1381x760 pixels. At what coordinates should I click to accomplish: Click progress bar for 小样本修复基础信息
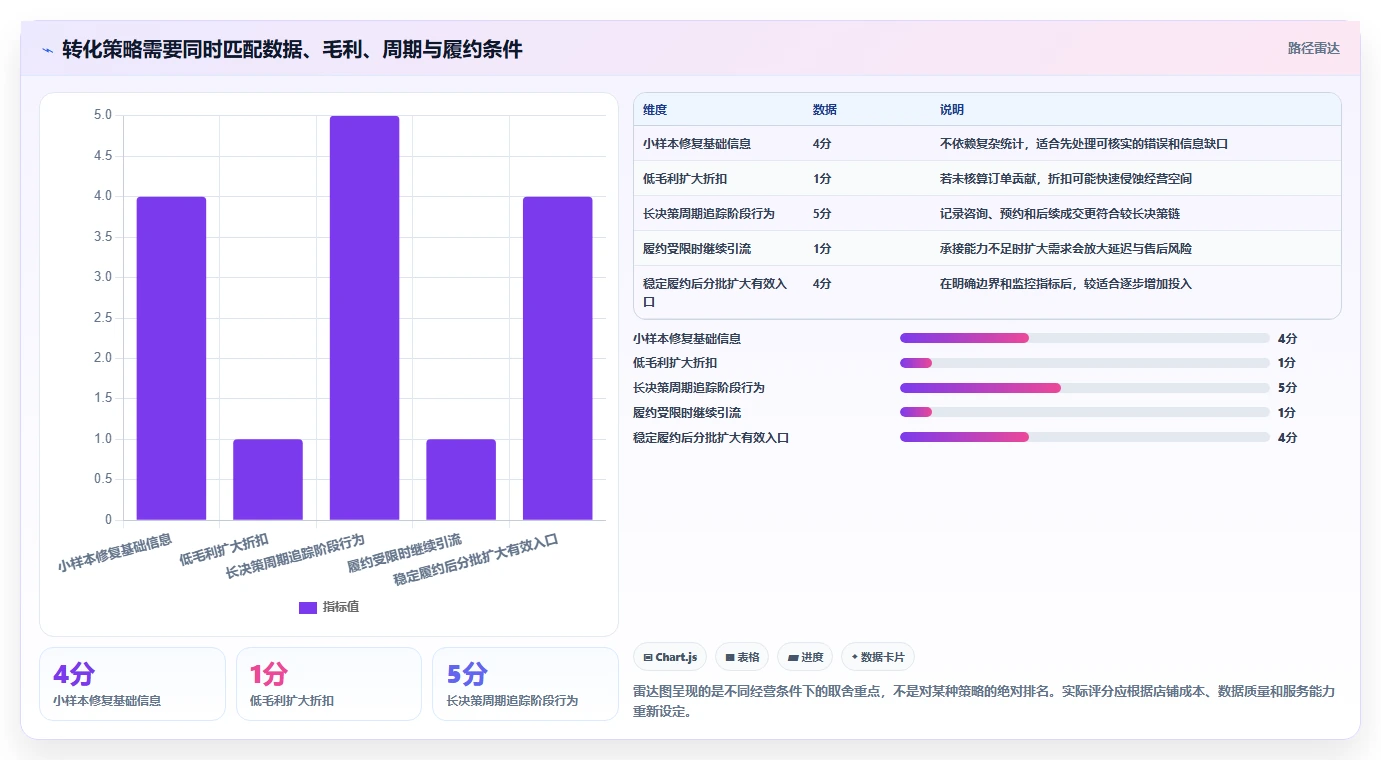[x=1085, y=338]
